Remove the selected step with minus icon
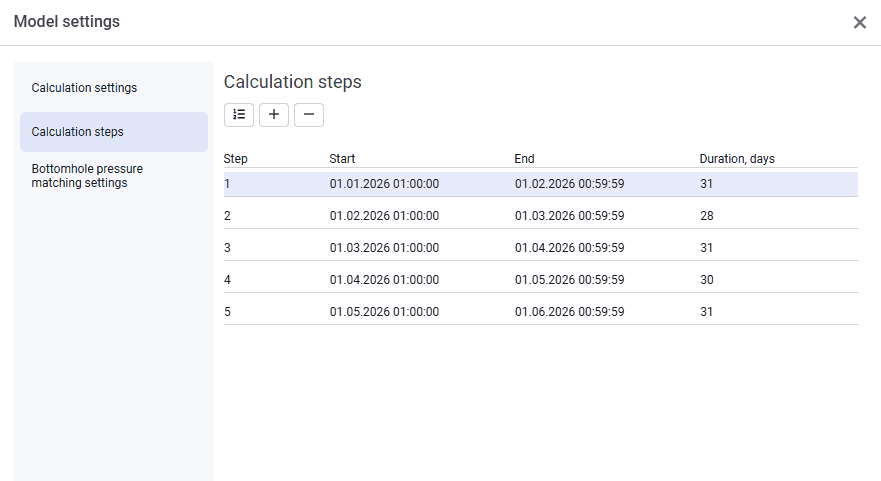Viewport: 881px width, 481px height. tap(309, 115)
